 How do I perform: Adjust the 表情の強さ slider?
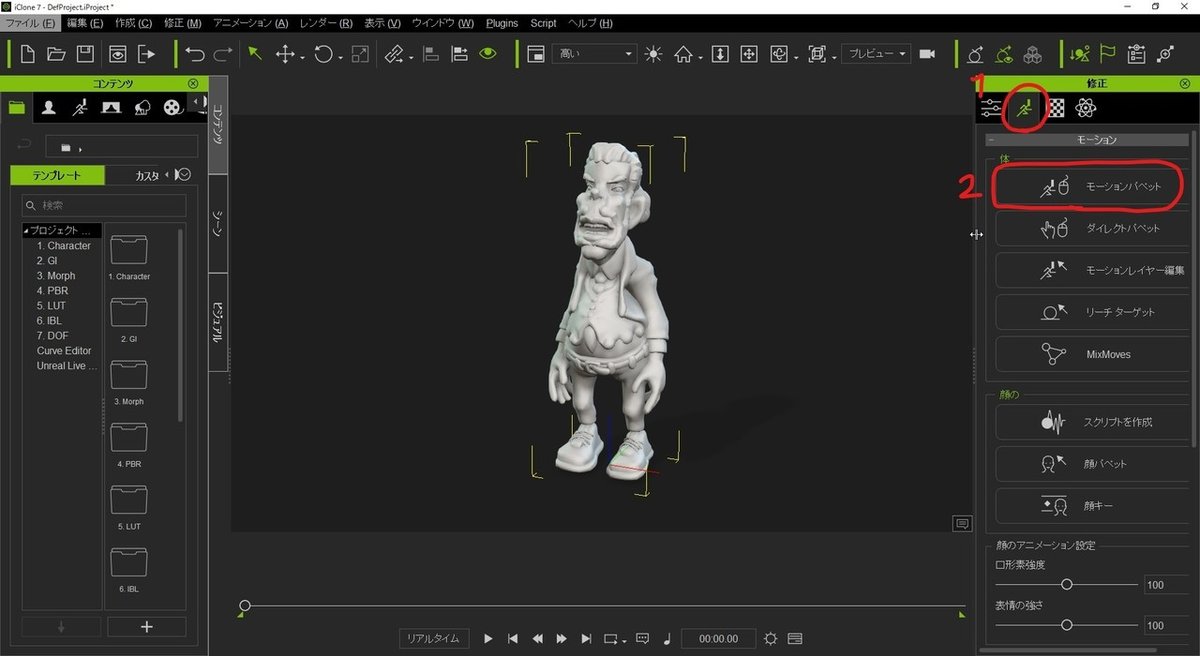pos(1067,624)
